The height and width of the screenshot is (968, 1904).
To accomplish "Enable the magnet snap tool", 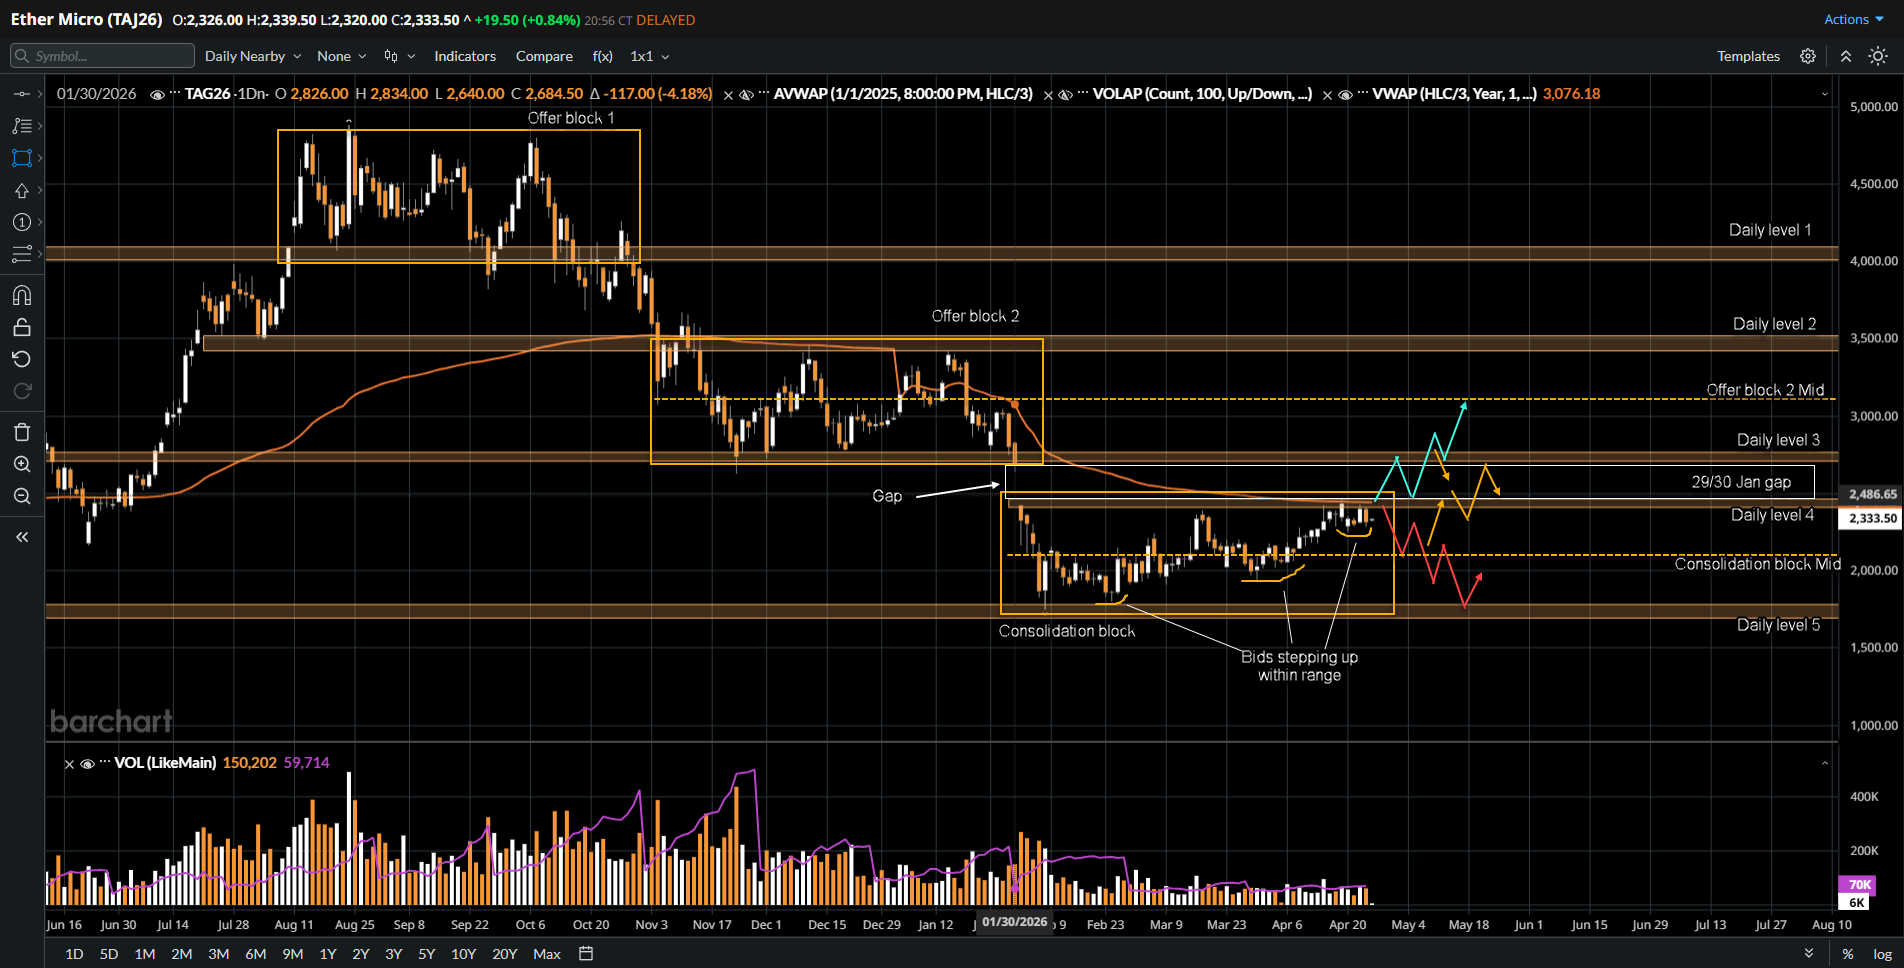I will coord(21,295).
